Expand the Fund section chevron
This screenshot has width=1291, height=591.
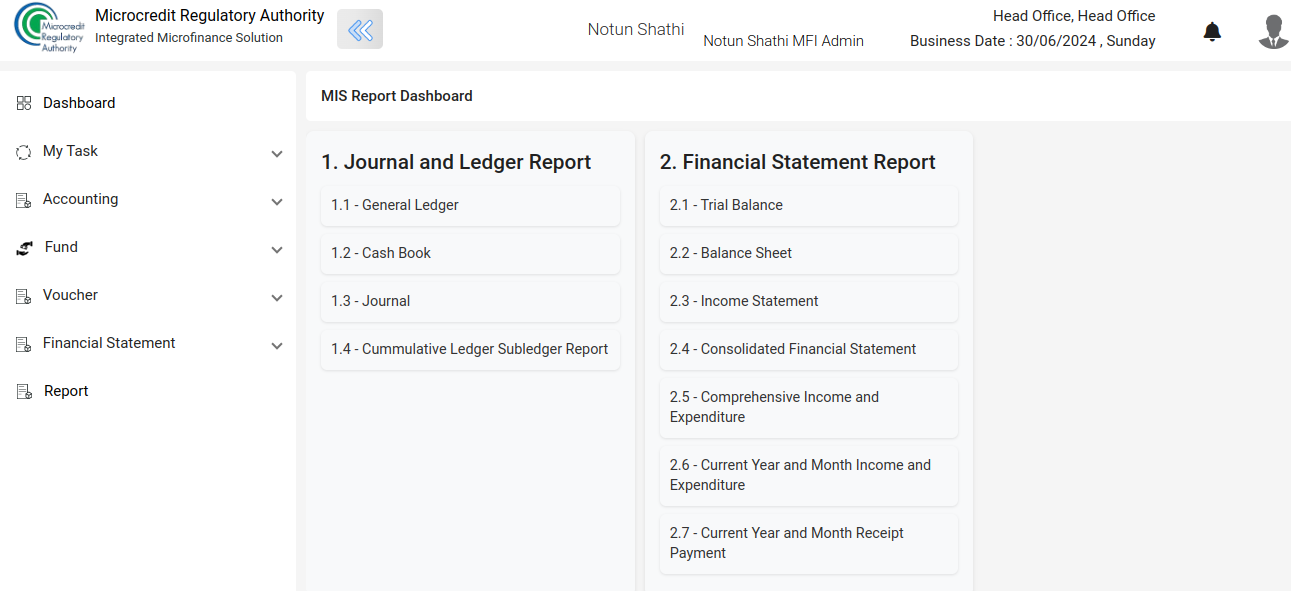[x=277, y=250]
